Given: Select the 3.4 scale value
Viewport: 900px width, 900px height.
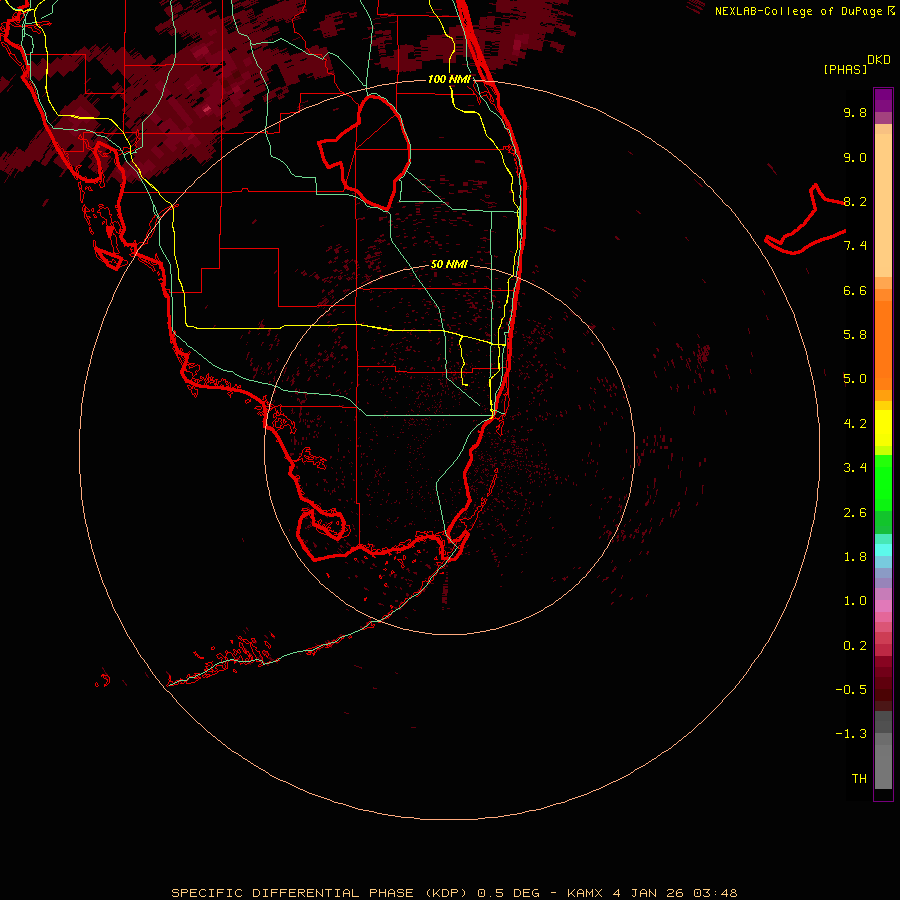Looking at the screenshot, I should (855, 468).
